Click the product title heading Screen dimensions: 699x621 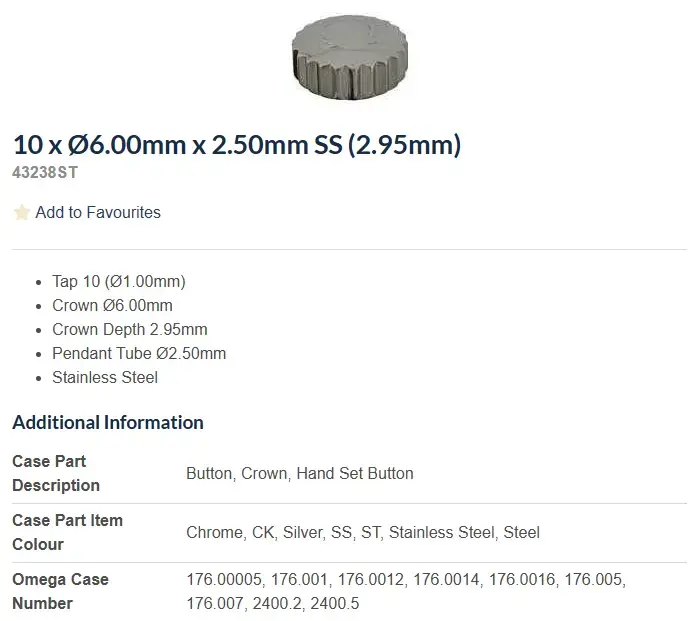236,145
